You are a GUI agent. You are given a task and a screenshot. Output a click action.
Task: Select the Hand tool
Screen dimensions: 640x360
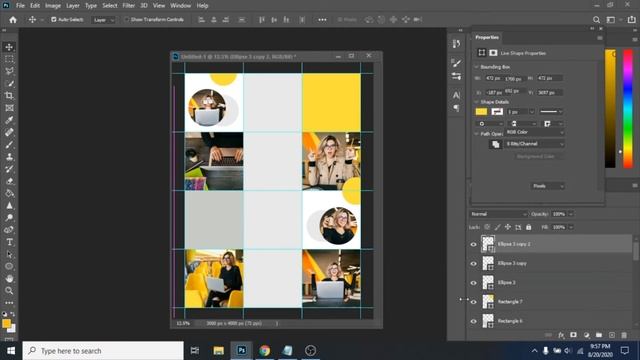coord(9,279)
